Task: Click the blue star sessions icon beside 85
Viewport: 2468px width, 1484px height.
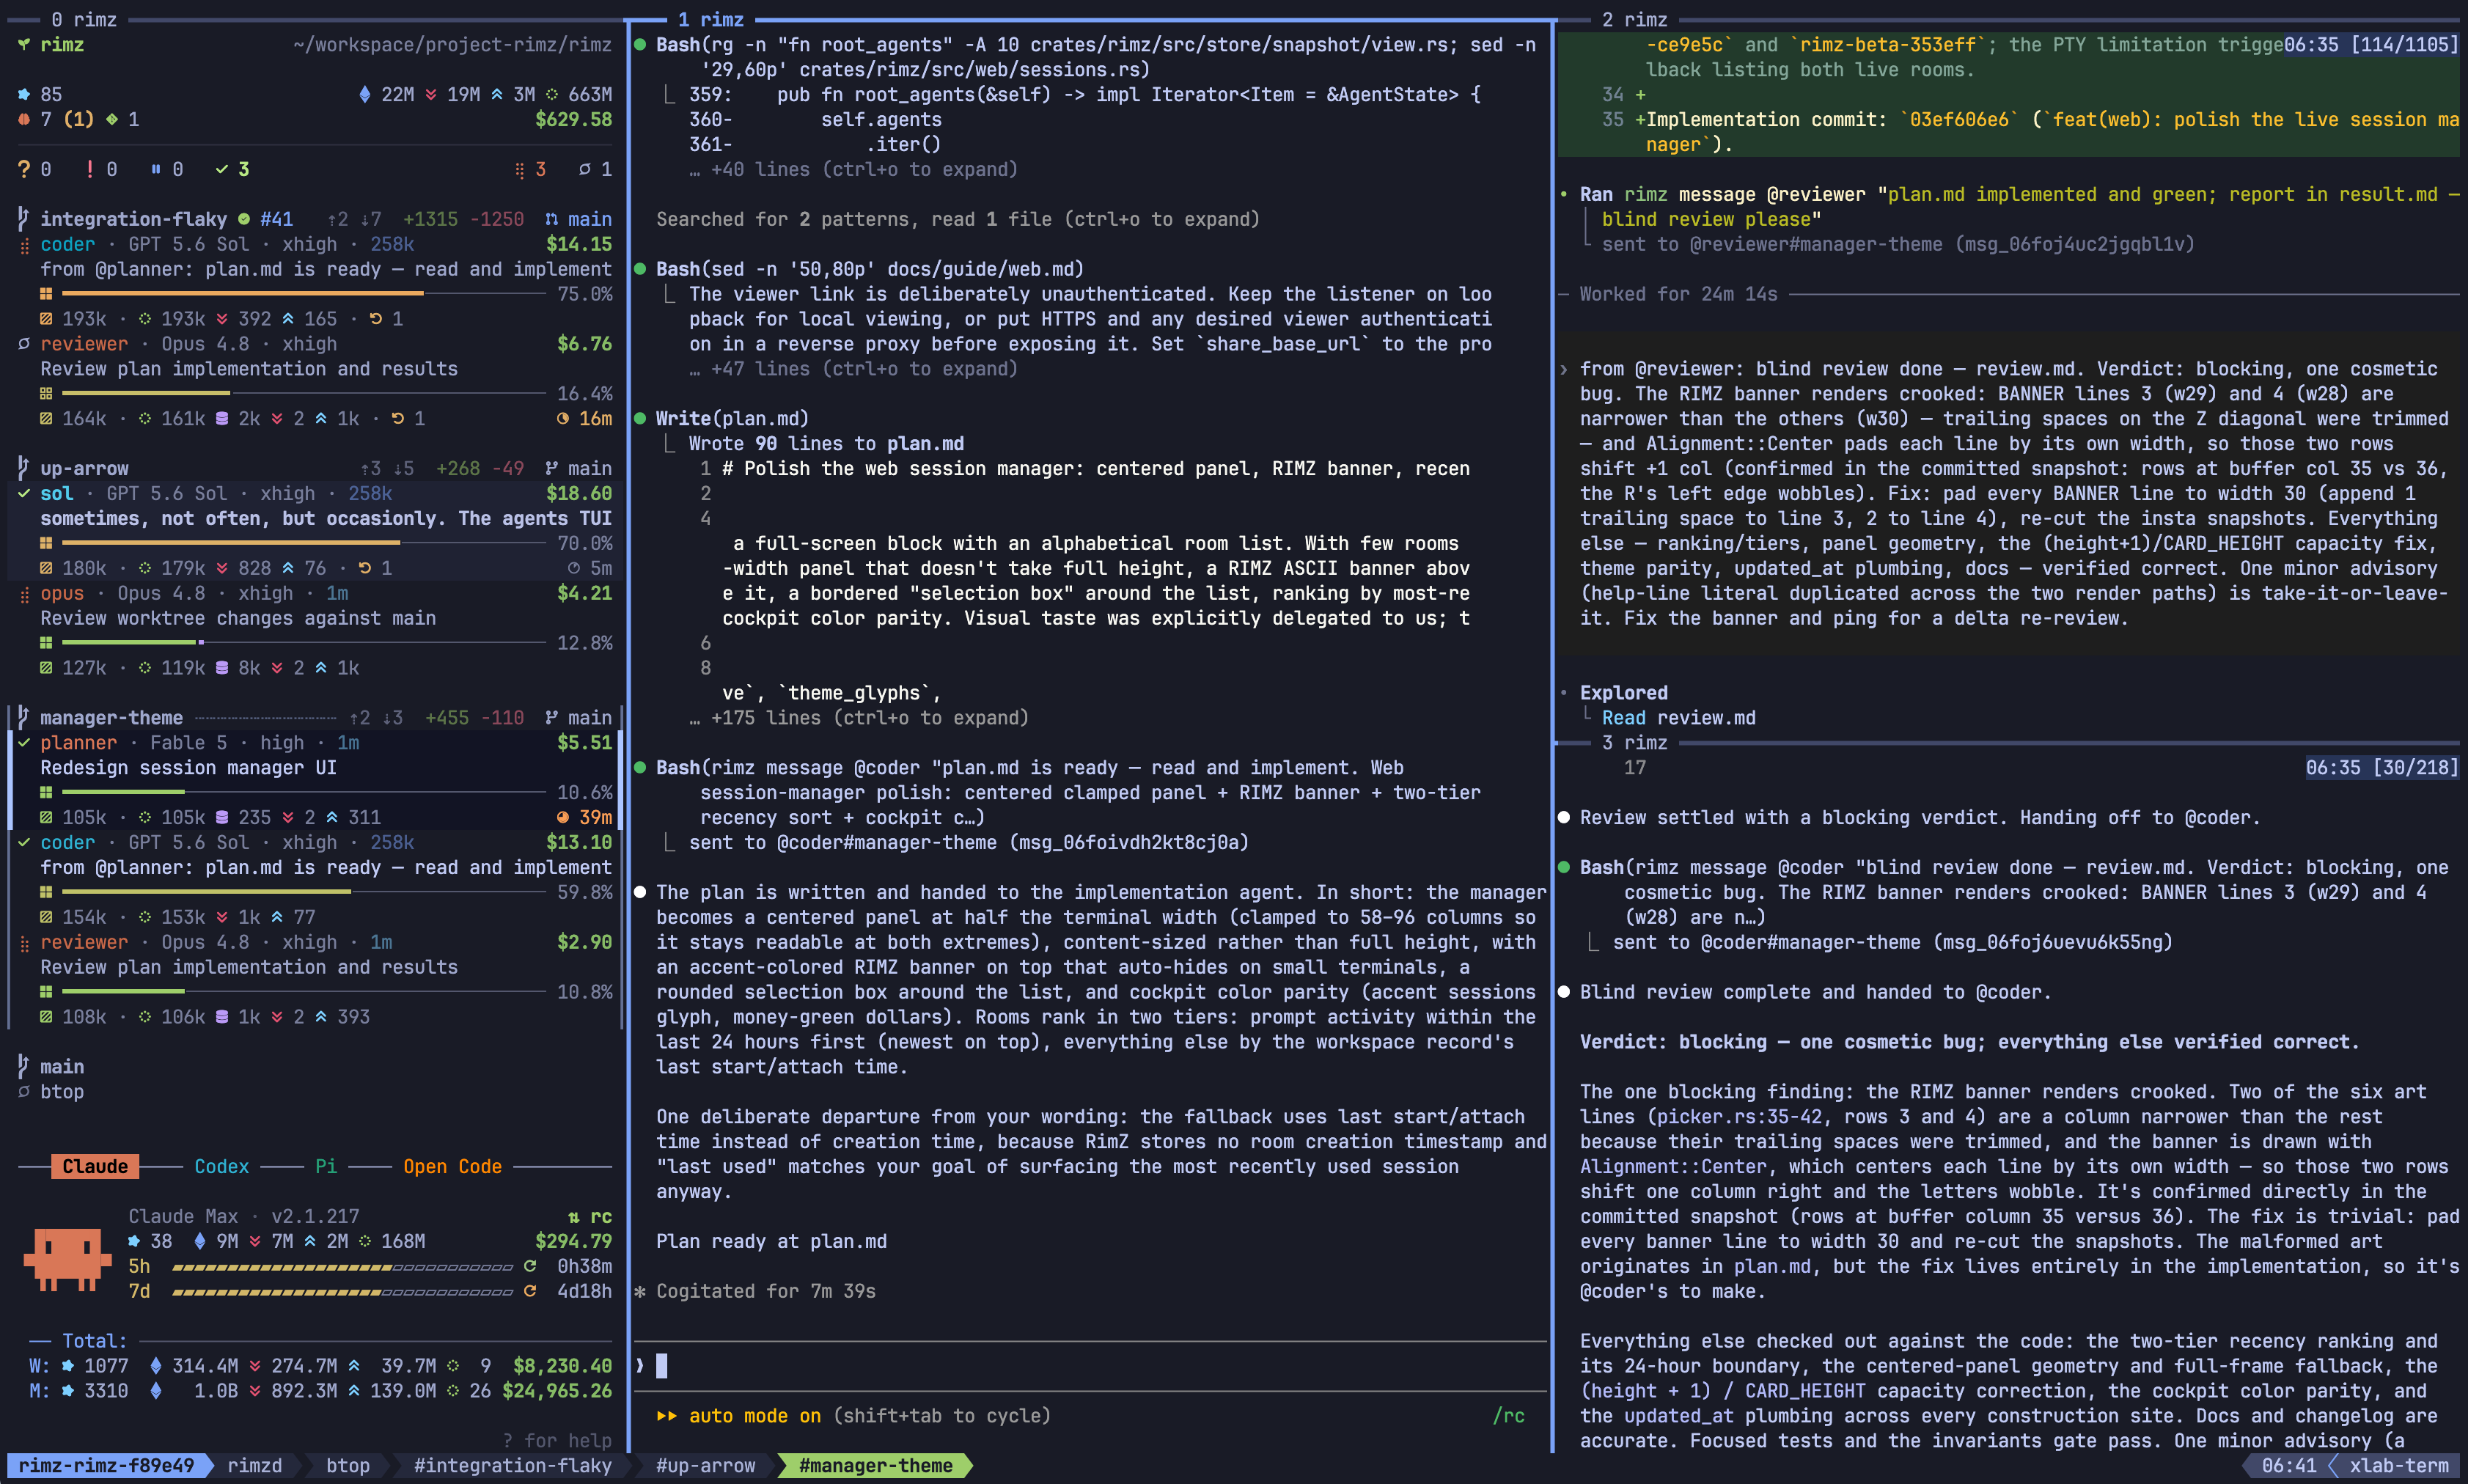Action: [x=24, y=94]
